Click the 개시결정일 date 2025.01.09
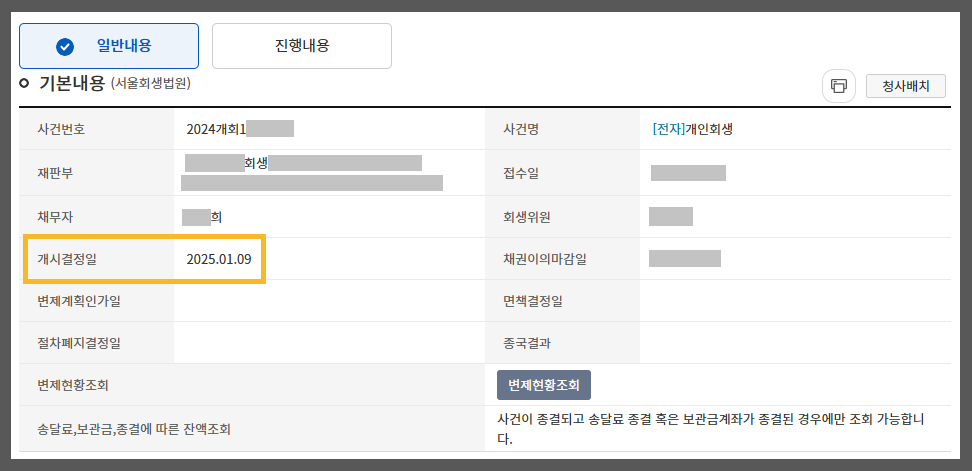Viewport: 972px width, 471px height. 218,260
